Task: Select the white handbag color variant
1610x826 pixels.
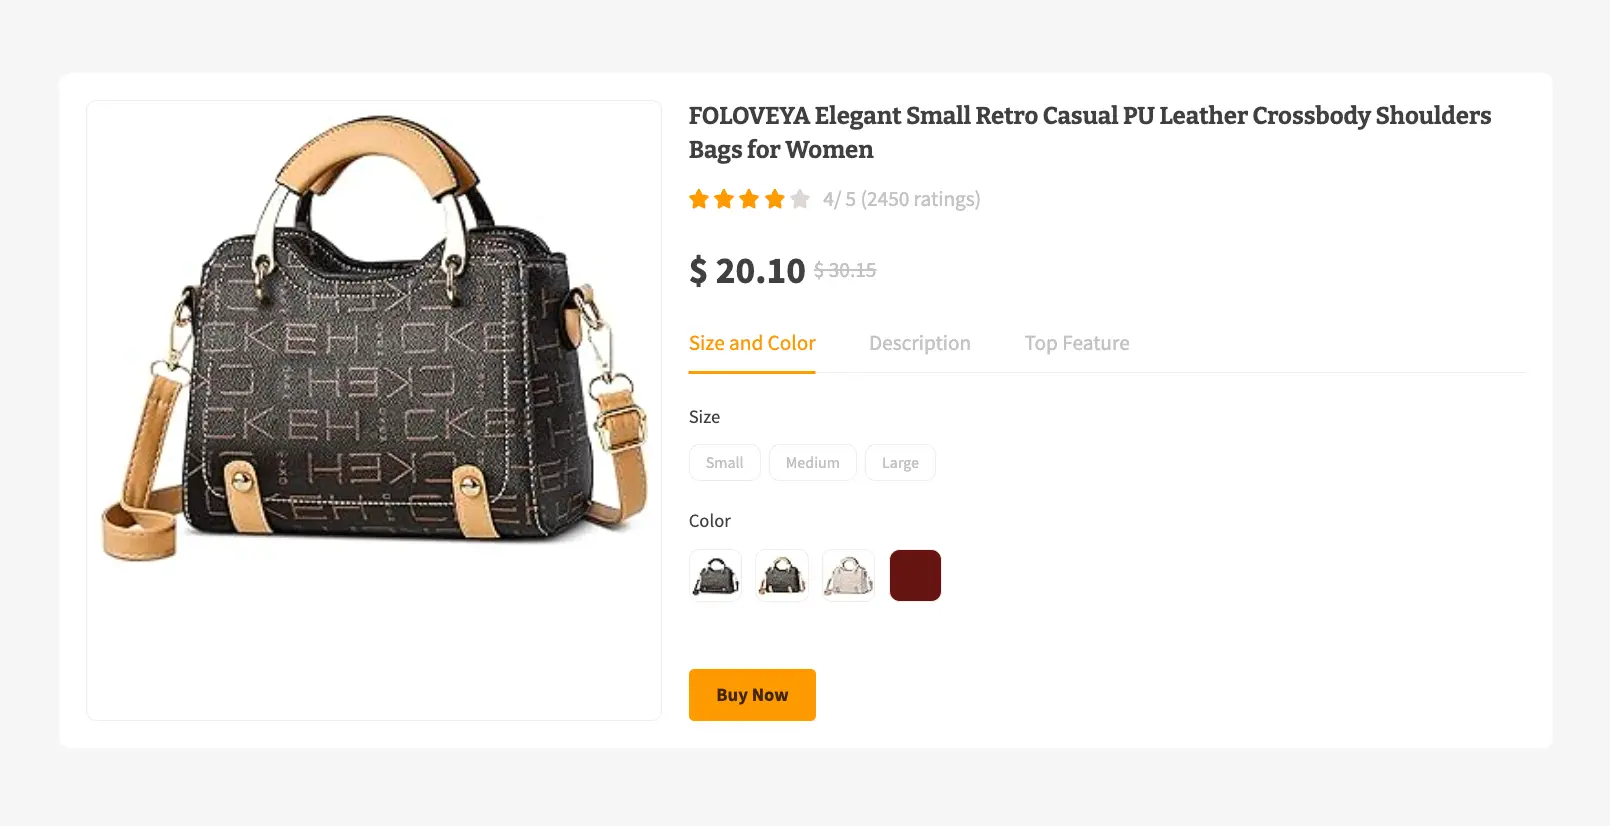Action: click(848, 575)
